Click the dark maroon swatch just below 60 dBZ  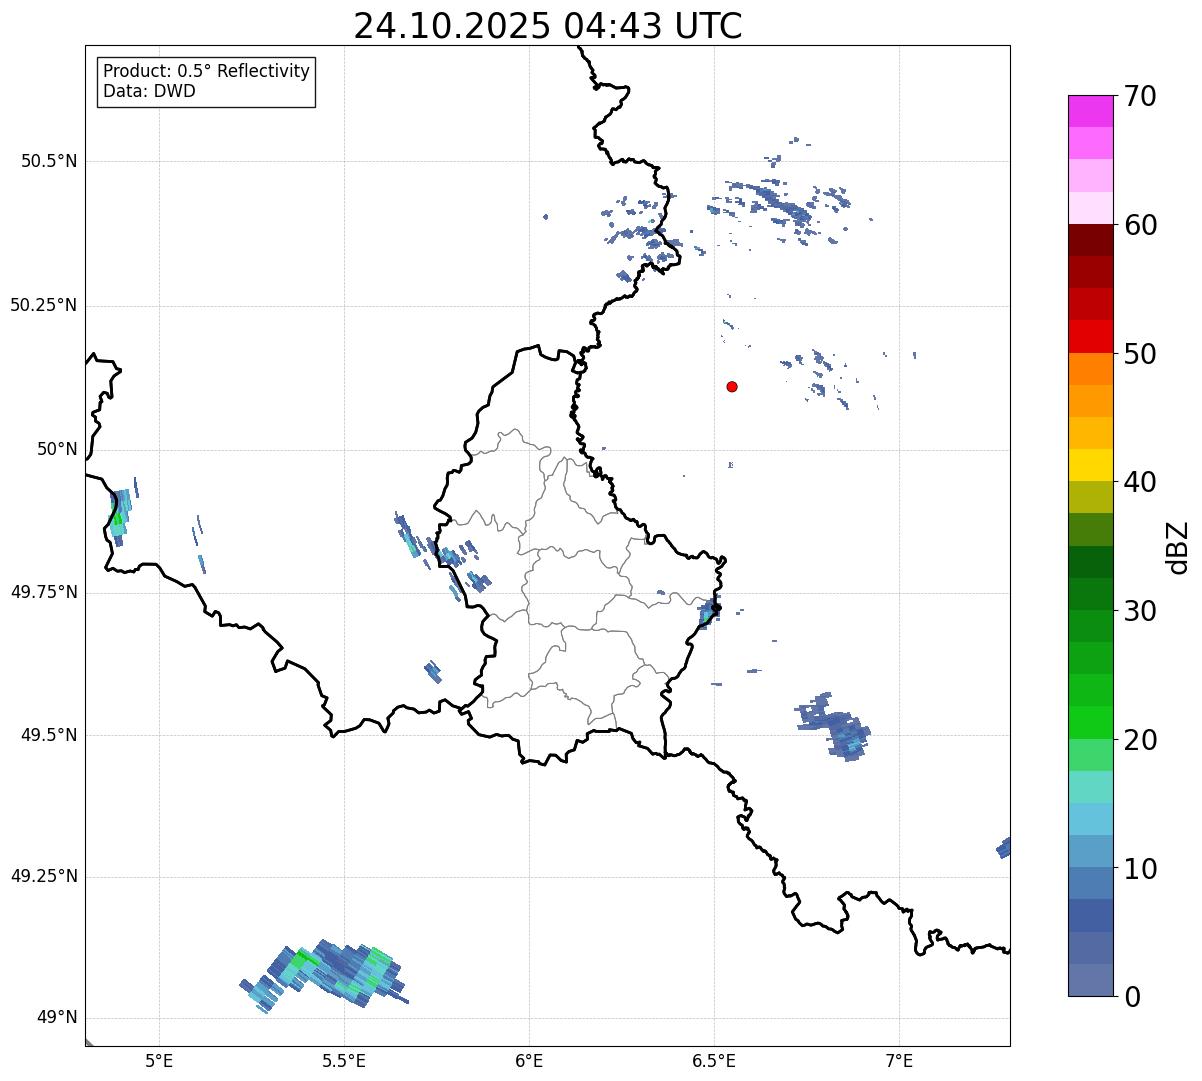coord(1090,240)
